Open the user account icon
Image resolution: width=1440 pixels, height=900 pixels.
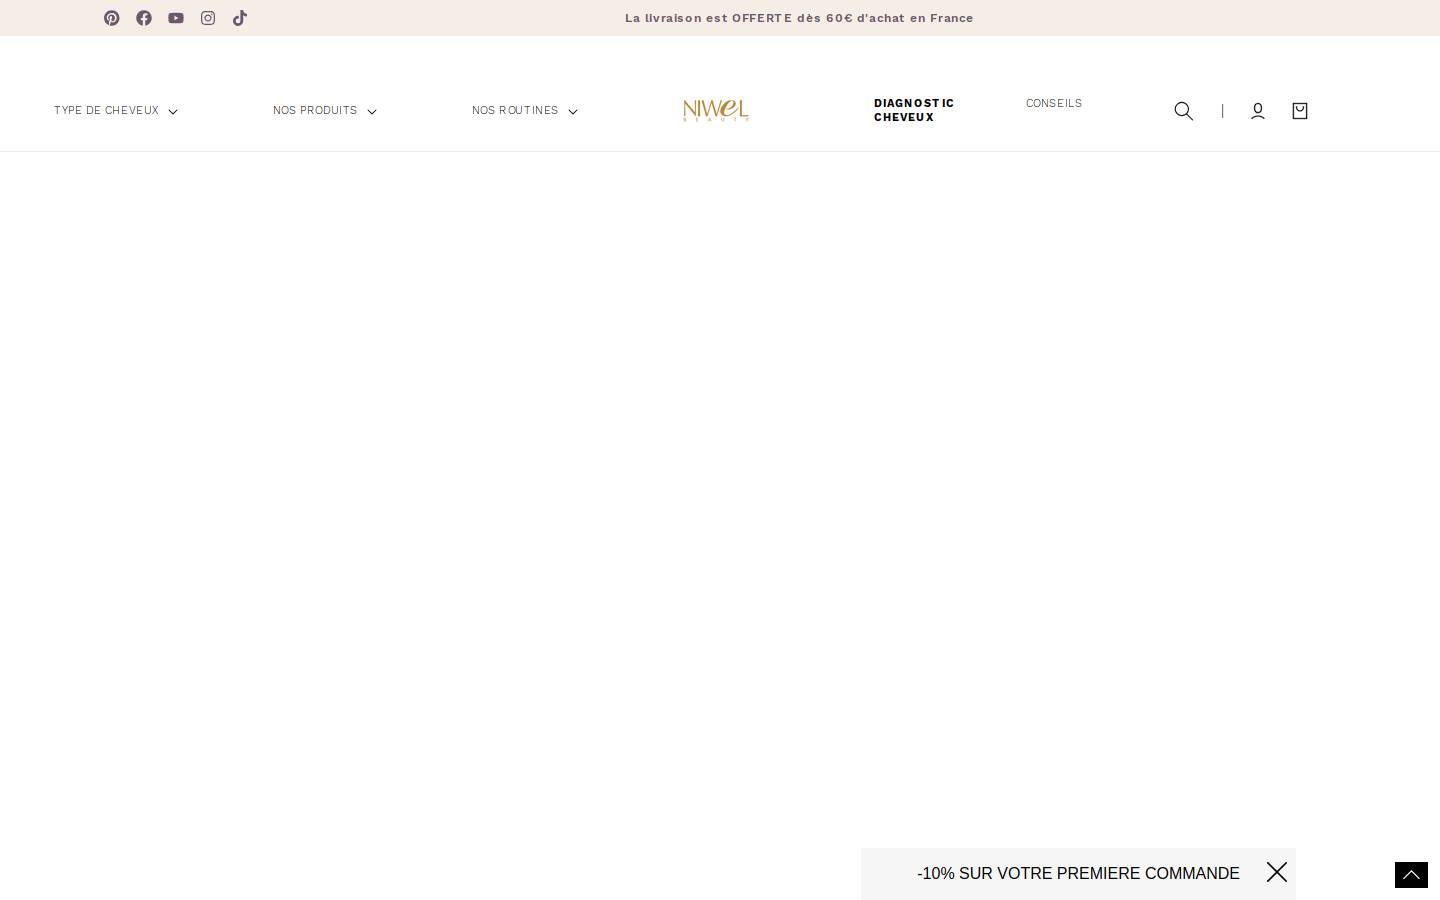(x=1258, y=111)
